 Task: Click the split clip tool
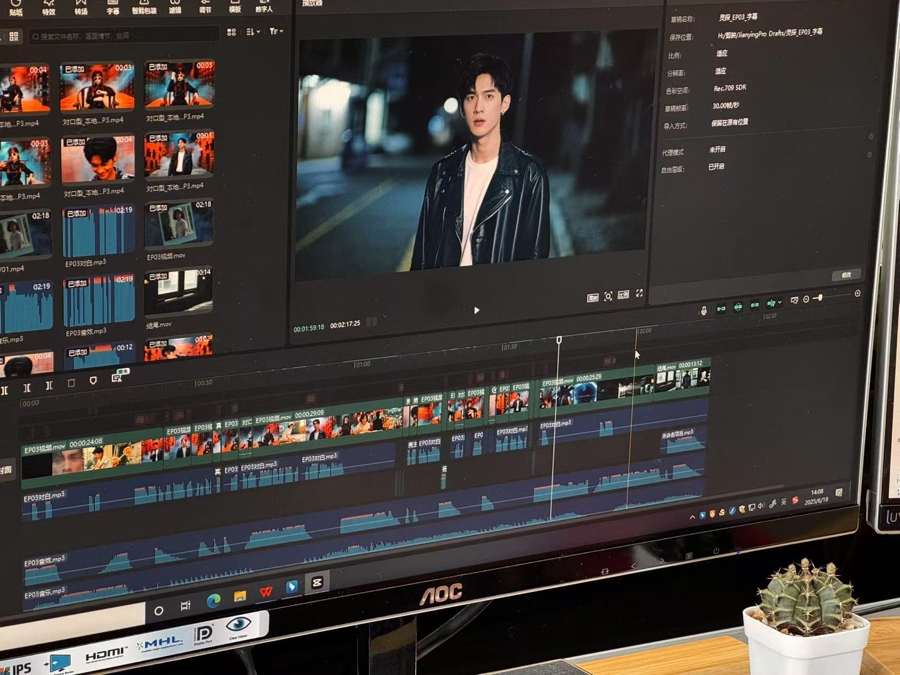click(3, 390)
